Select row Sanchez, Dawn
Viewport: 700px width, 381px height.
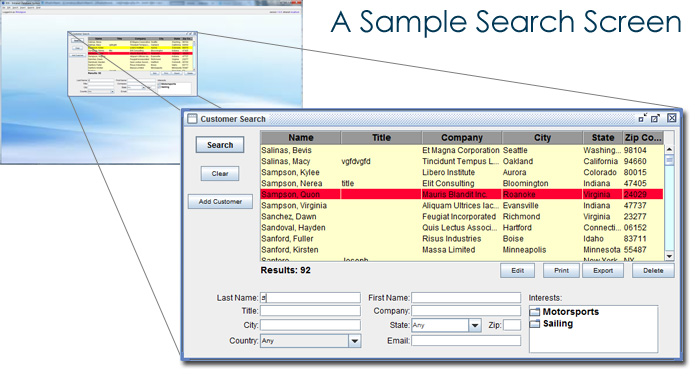coord(462,217)
